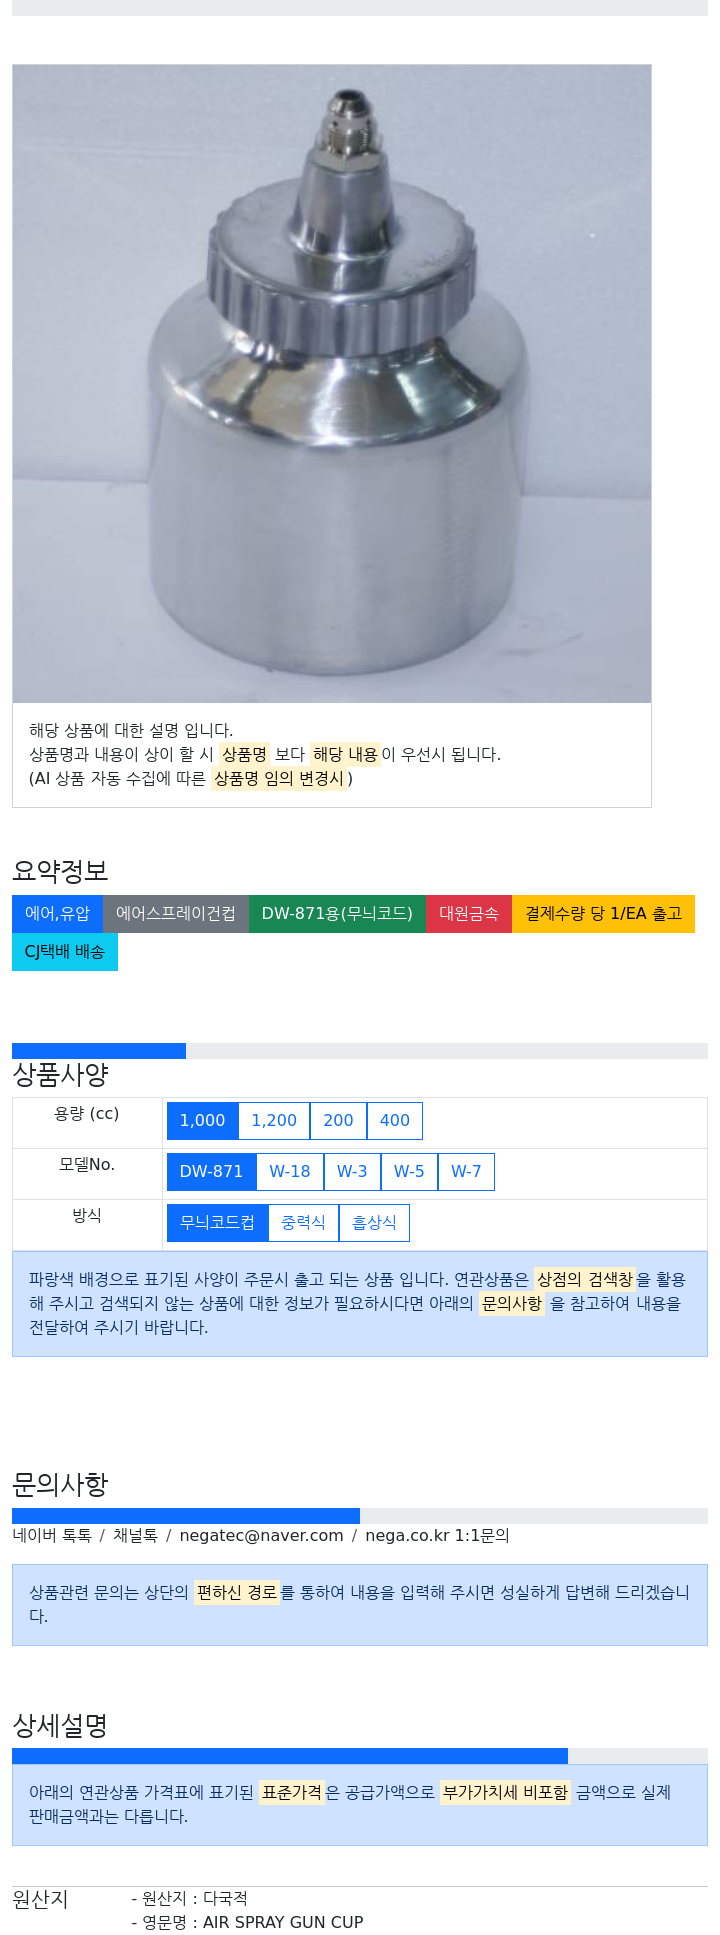Image resolution: width=720 pixels, height=1935 pixels.
Task: Open the spray gun cup product image
Action: [332, 384]
